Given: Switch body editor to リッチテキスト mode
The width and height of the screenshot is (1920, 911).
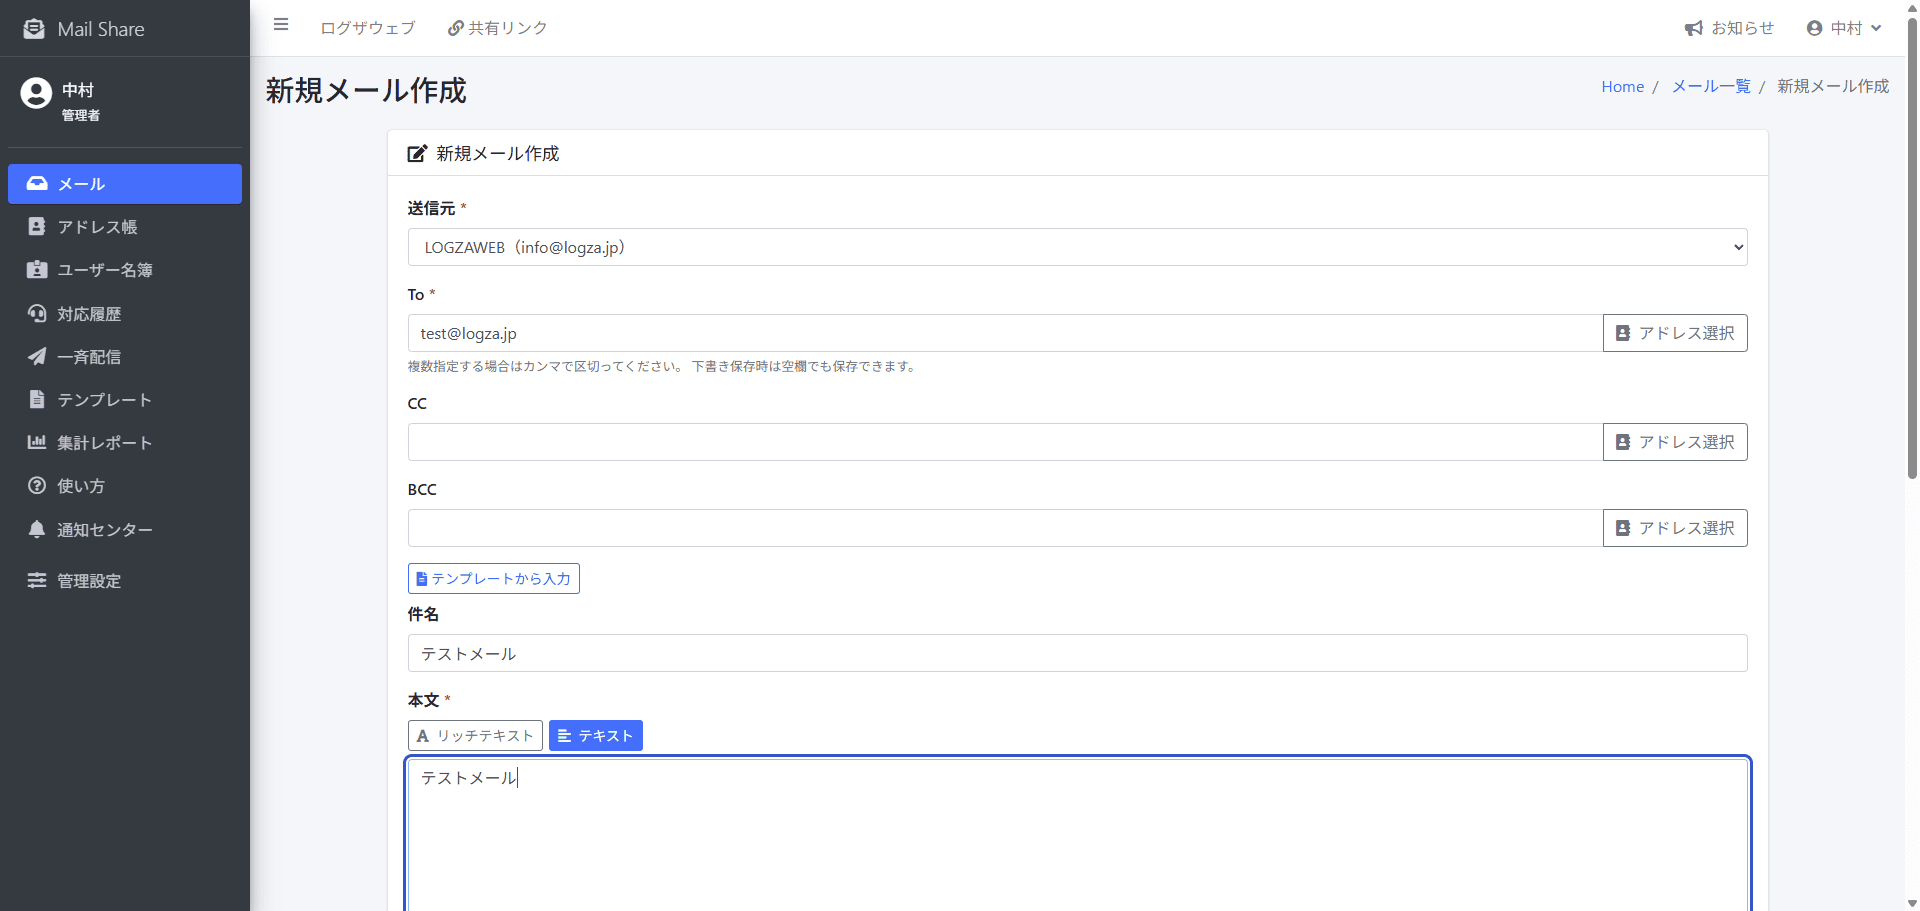Looking at the screenshot, I should tap(475, 735).
